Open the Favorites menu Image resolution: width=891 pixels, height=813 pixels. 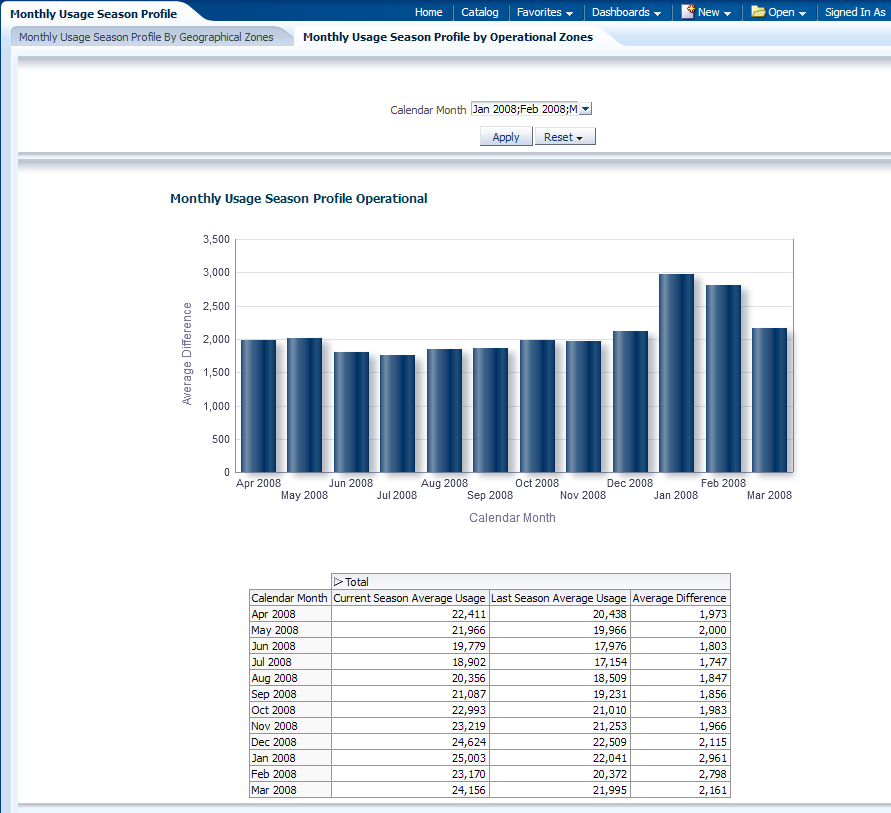545,12
